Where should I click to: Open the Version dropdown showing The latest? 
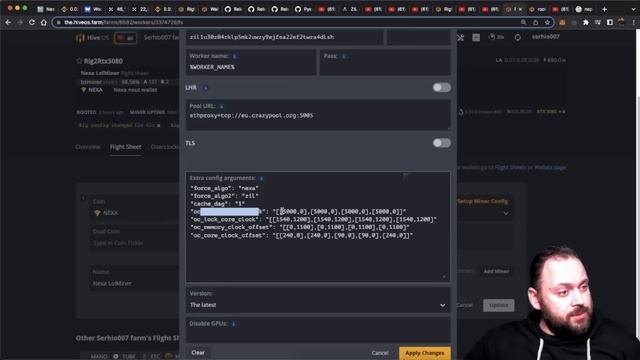click(318, 300)
